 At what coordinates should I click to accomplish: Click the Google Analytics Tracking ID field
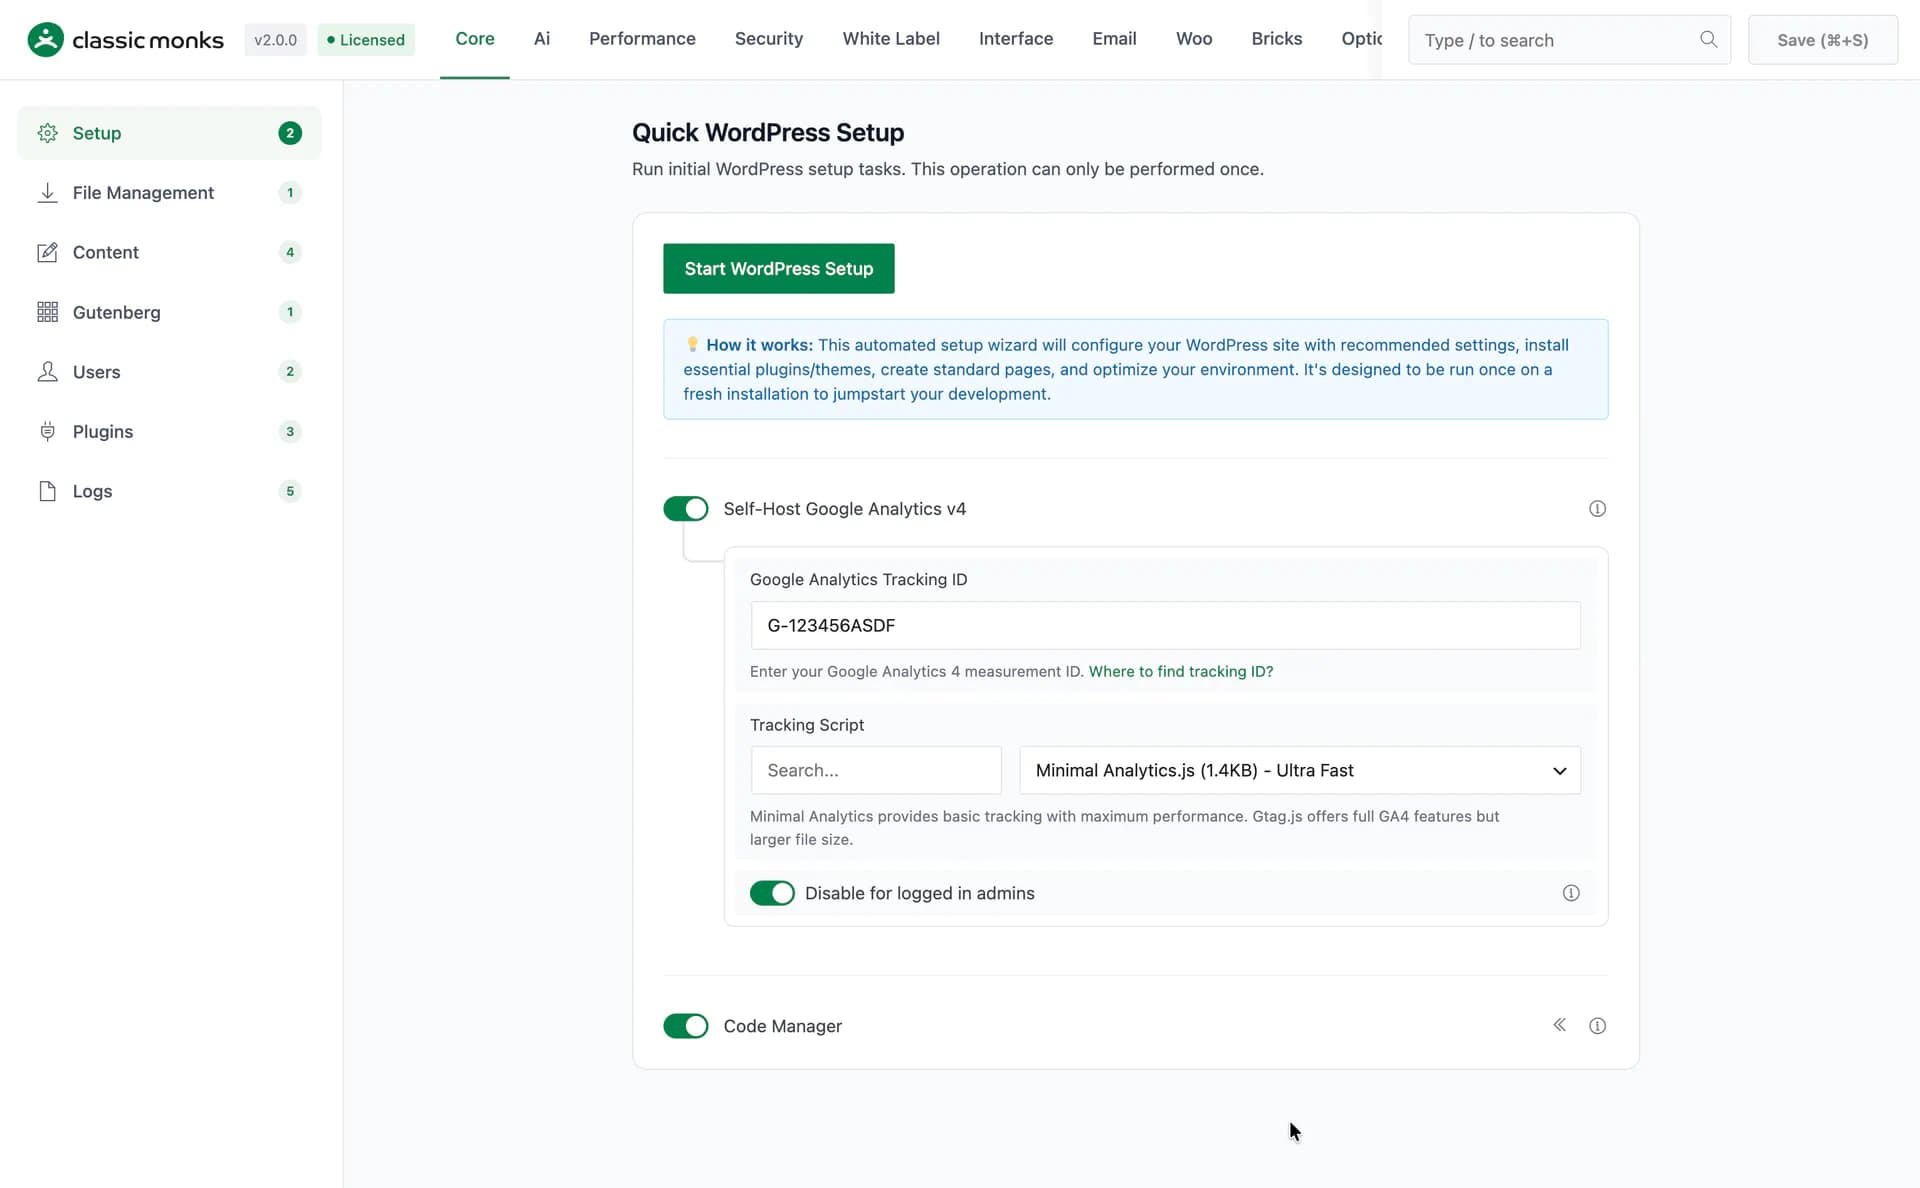coord(1166,625)
